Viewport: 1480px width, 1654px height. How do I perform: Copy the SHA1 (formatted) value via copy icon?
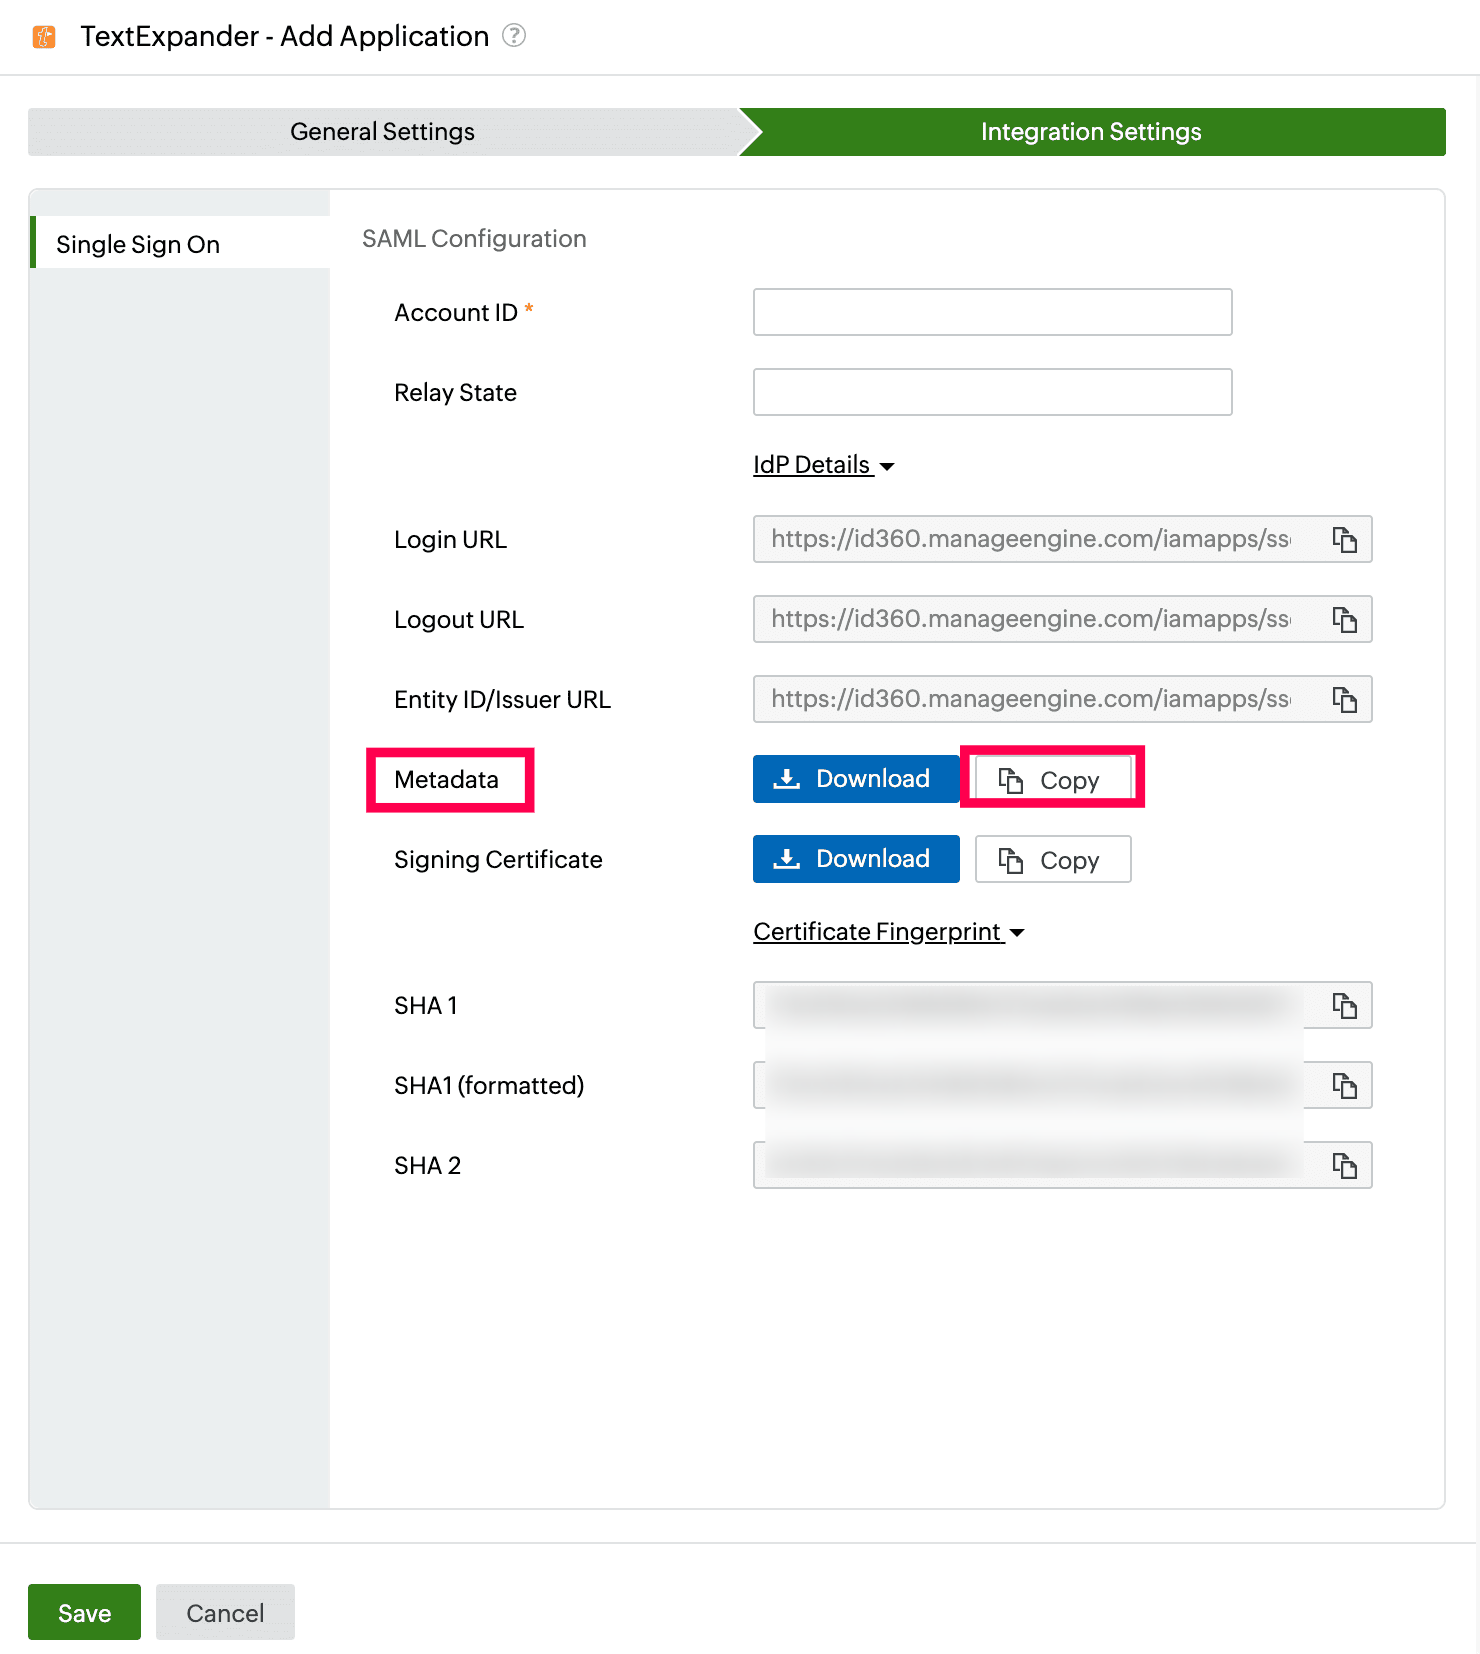pyautogui.click(x=1344, y=1086)
